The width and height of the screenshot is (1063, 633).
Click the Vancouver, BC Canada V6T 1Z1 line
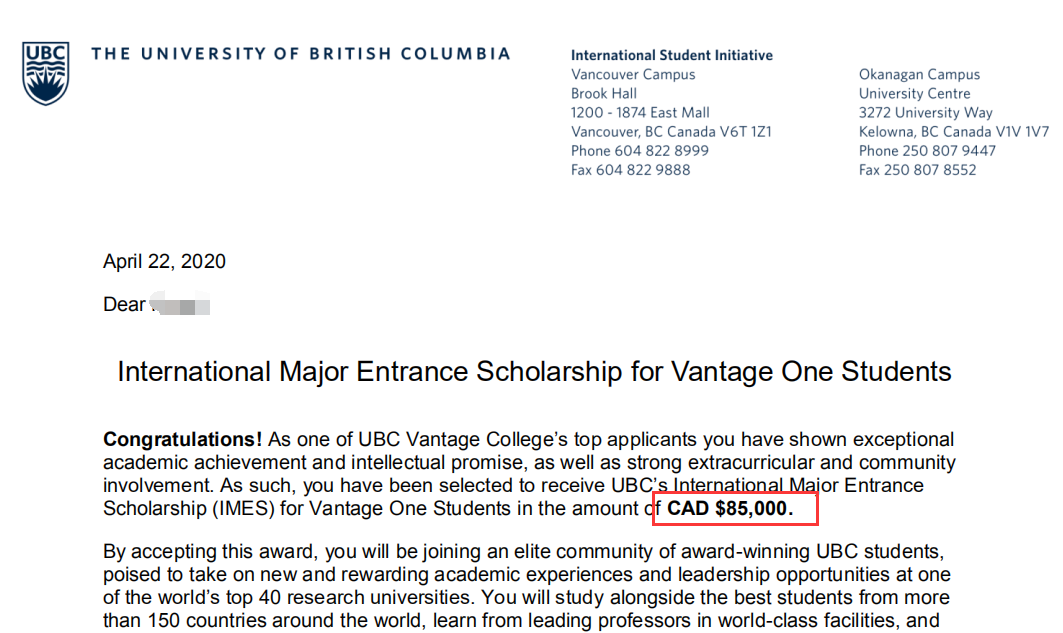click(x=671, y=131)
